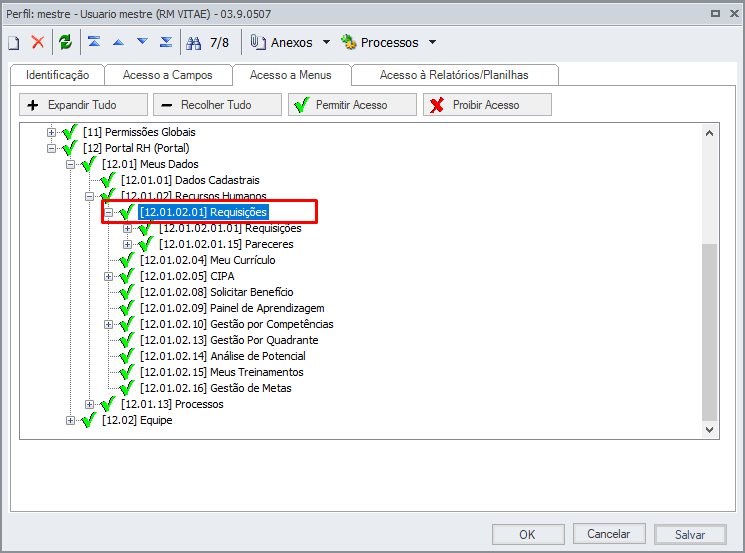Click the red X delete icon

(x=38, y=42)
